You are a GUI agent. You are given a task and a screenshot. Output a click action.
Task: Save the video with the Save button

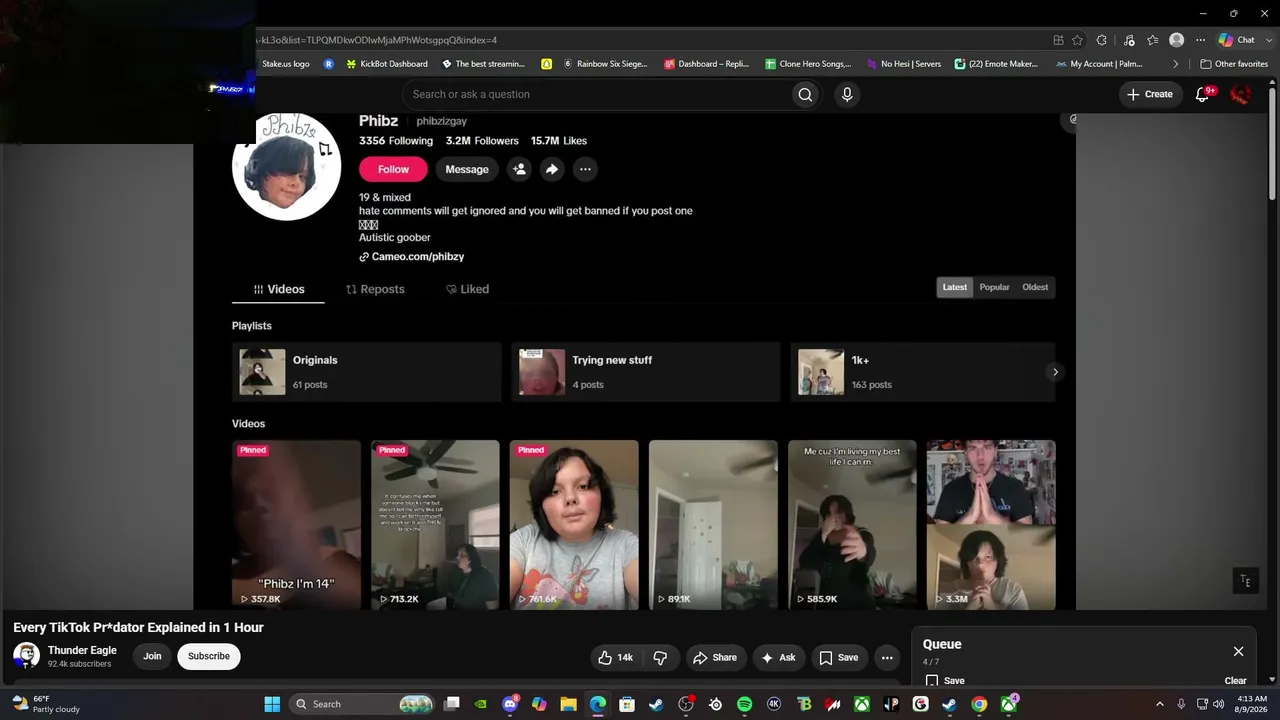838,657
